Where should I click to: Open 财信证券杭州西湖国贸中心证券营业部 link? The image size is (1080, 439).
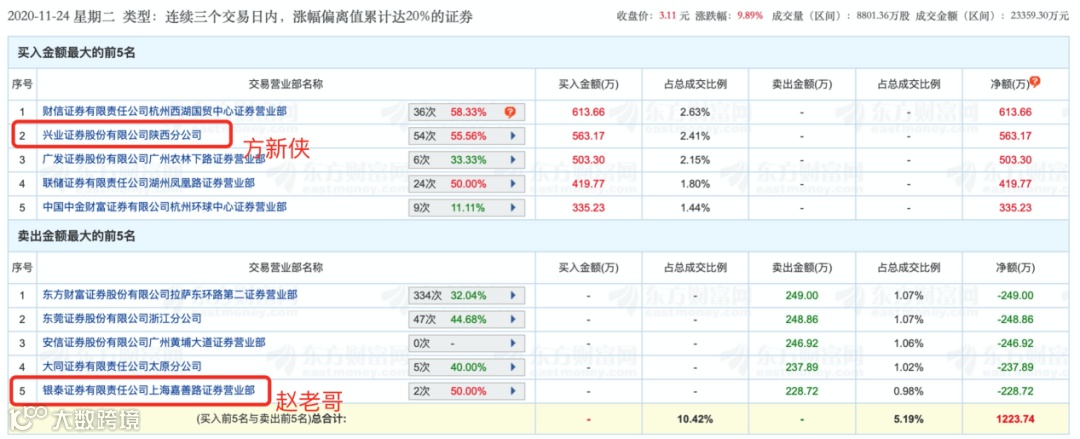coord(165,111)
